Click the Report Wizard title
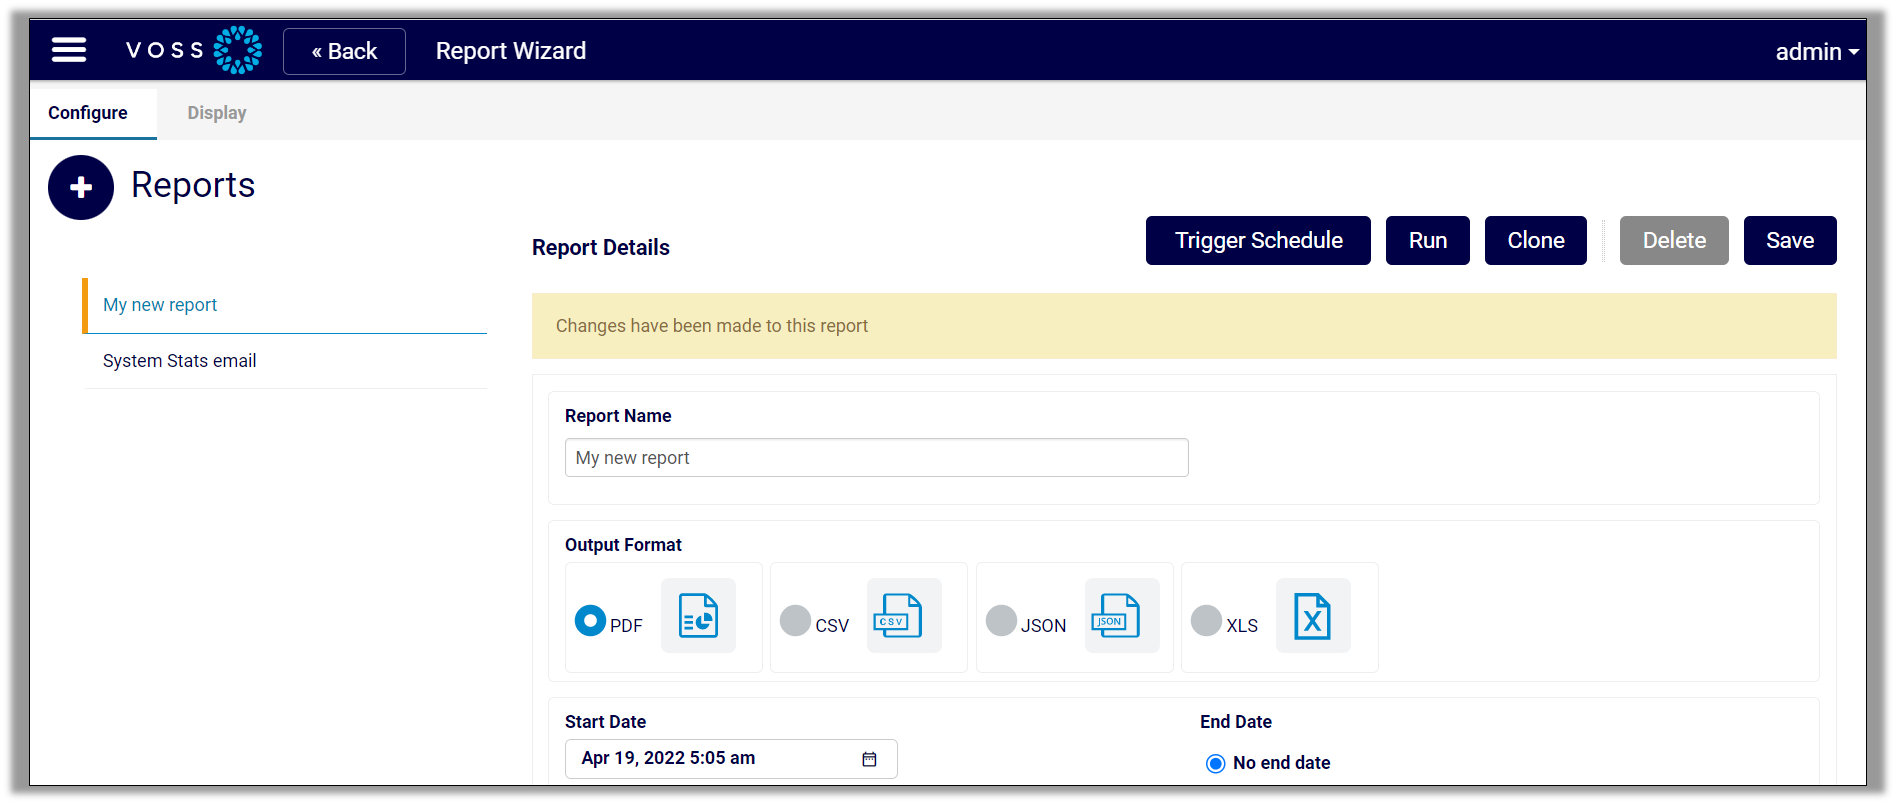The height and width of the screenshot is (804, 1896). pos(511,51)
